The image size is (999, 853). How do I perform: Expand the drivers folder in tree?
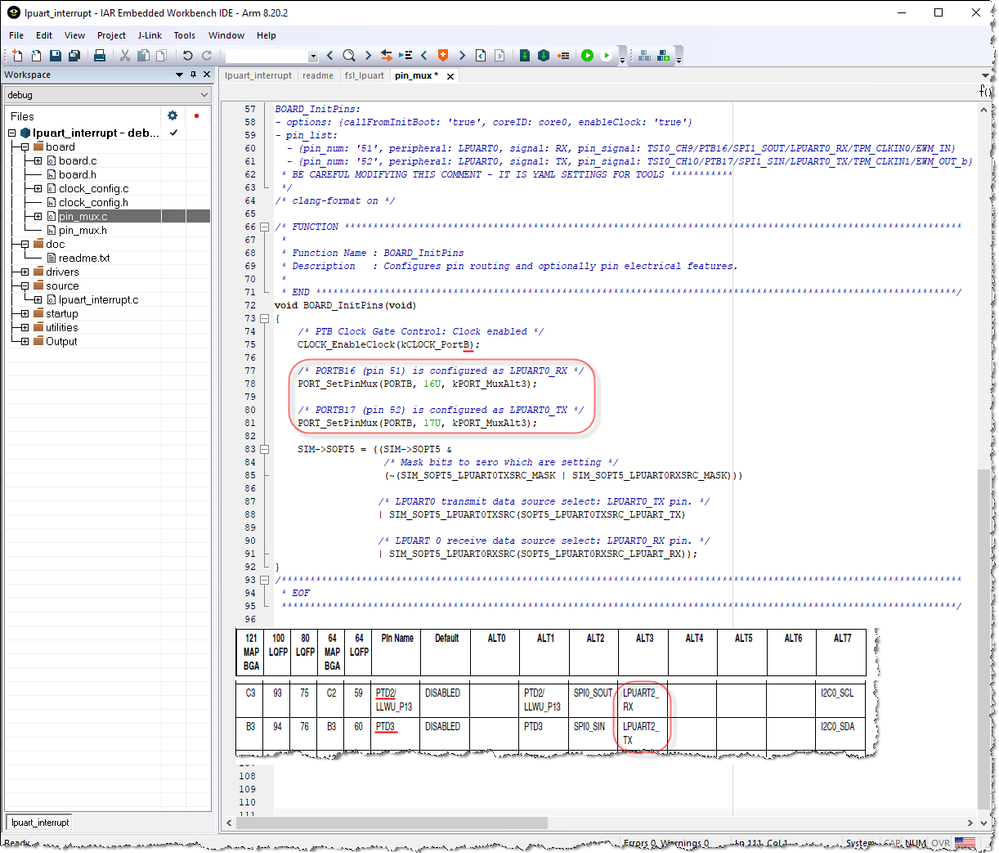point(24,272)
